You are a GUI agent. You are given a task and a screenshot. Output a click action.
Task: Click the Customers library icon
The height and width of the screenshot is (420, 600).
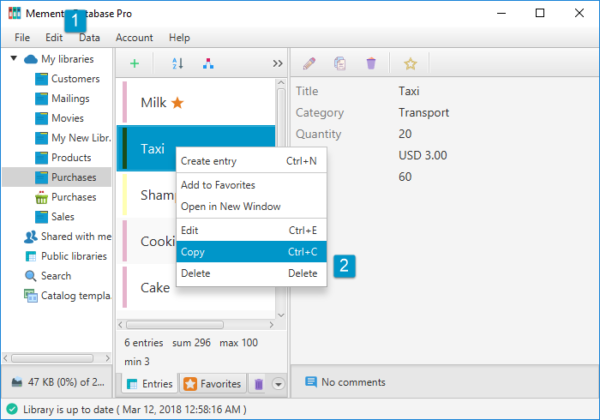(41, 79)
